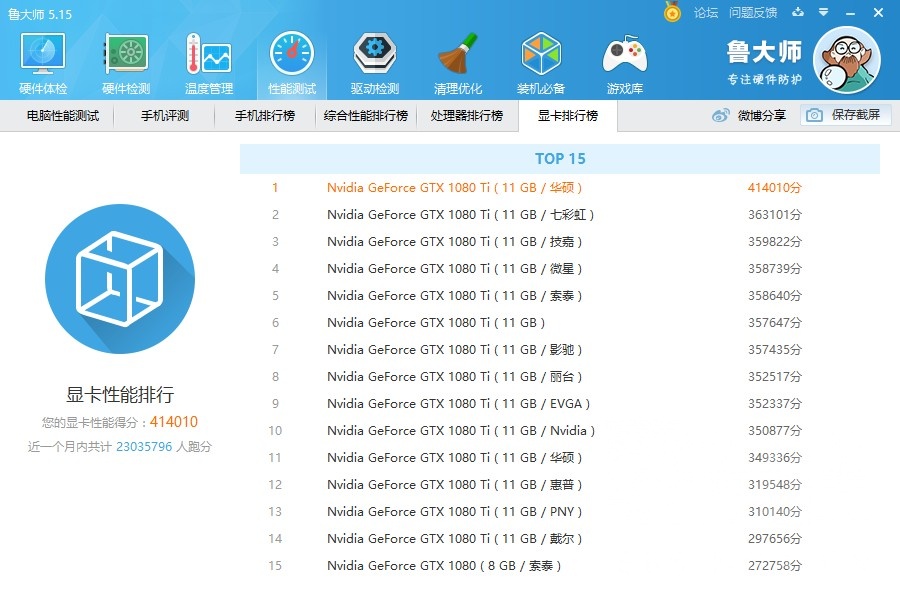Switch to the 电脑性能测试 tab
The image size is (900, 600).
point(61,115)
